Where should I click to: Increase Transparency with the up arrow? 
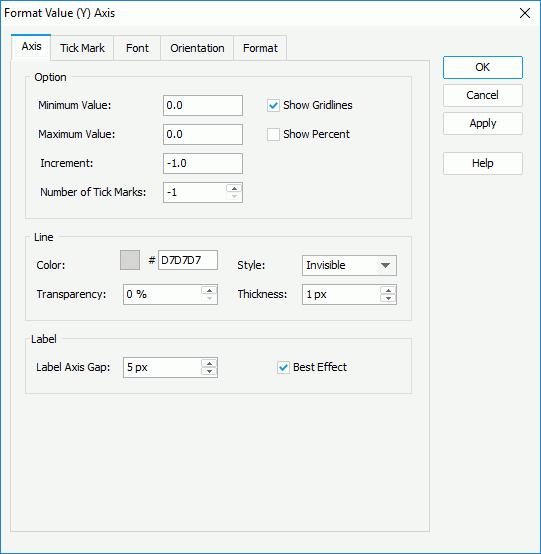point(209,290)
